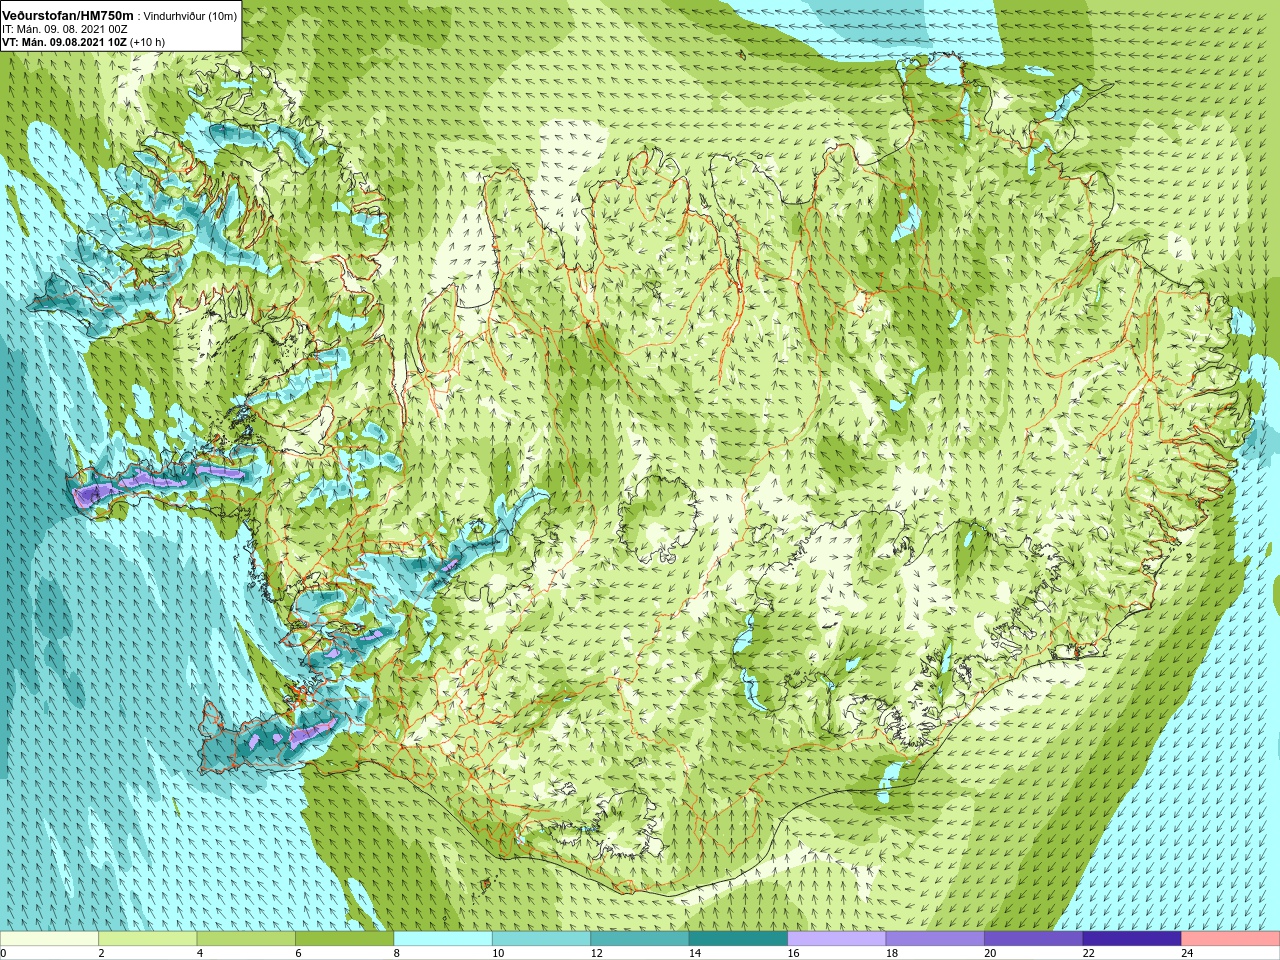Click the dark indigo 22–24 legend swatch
Screen dimensions: 1280x960
coord(1132,939)
